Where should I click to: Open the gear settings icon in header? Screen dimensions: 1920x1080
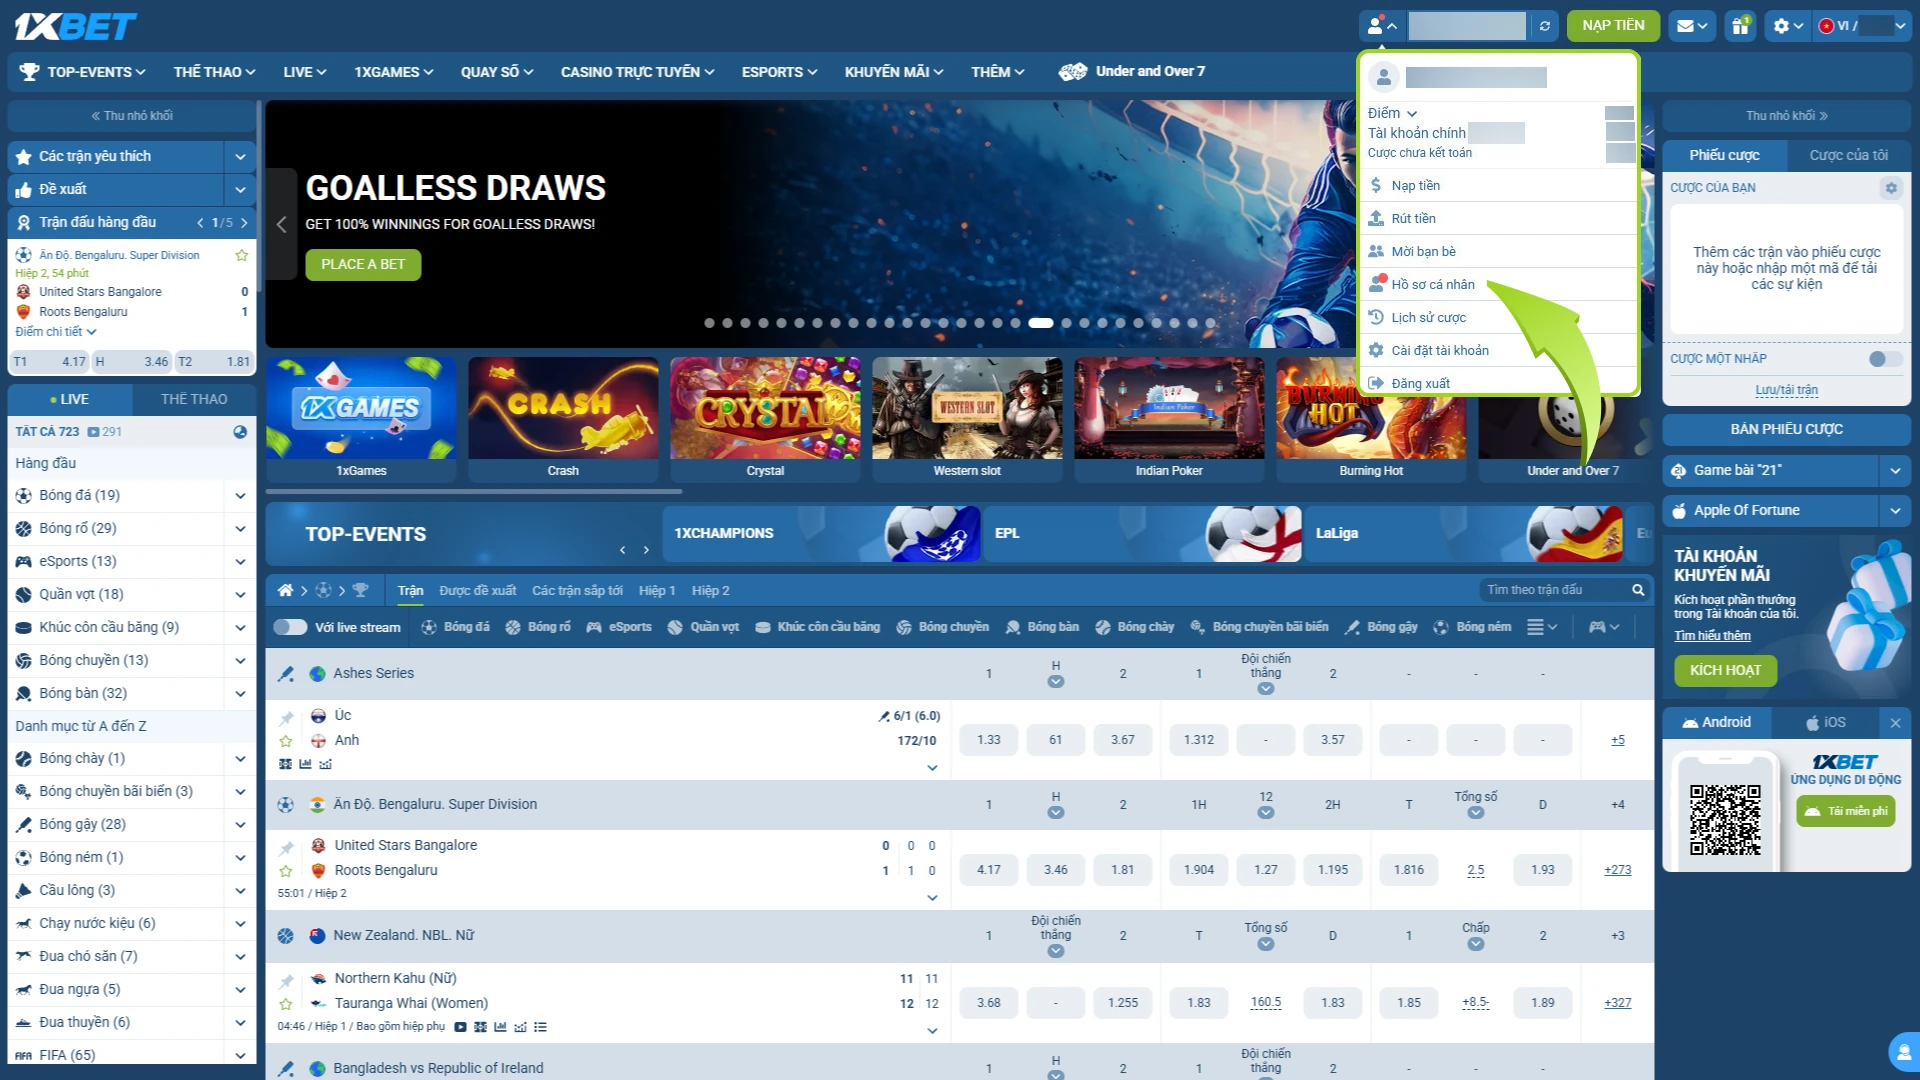pos(1788,26)
